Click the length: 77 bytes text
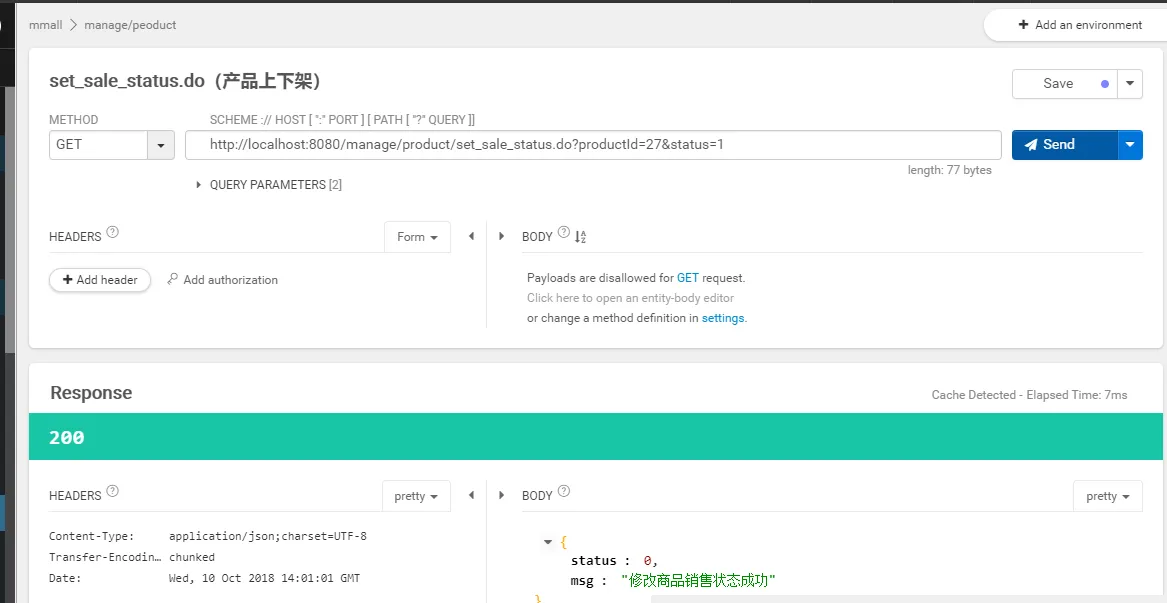This screenshot has height=603, width=1167. coord(950,170)
